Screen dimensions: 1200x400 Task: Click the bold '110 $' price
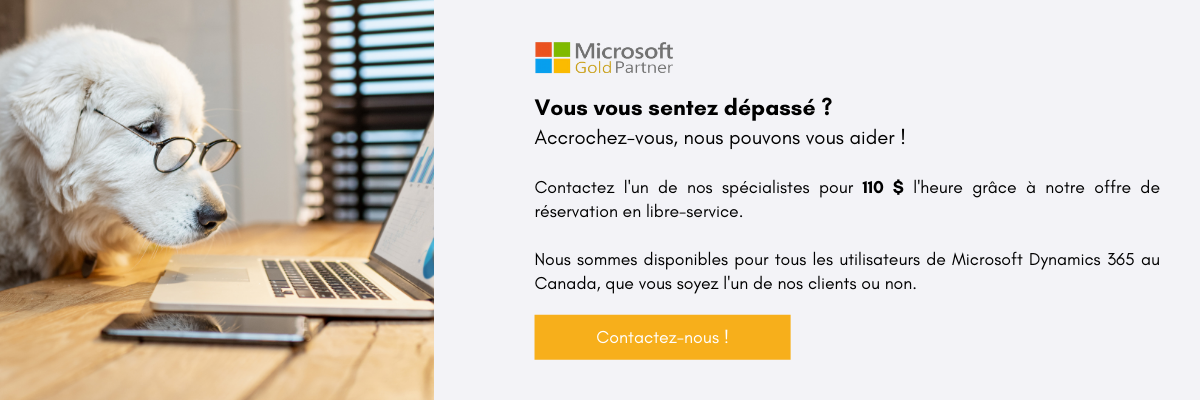[882, 188]
